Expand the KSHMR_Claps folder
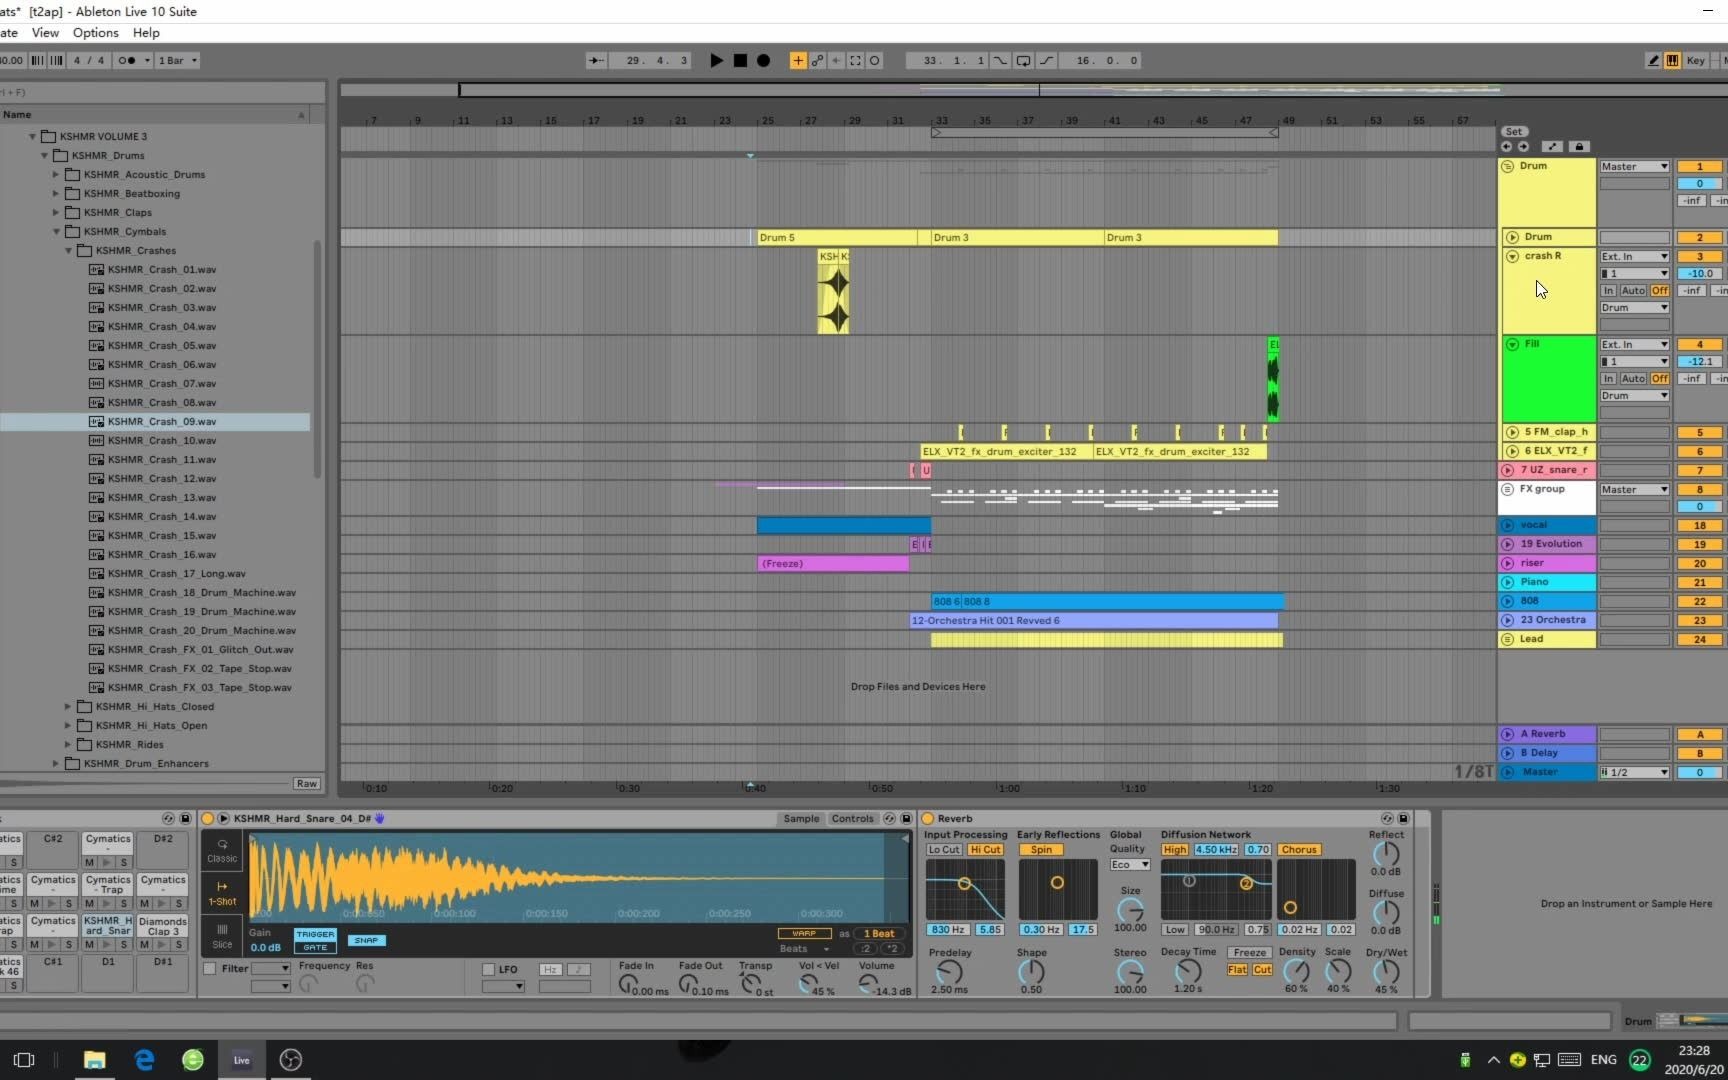The height and width of the screenshot is (1080, 1728). point(57,213)
